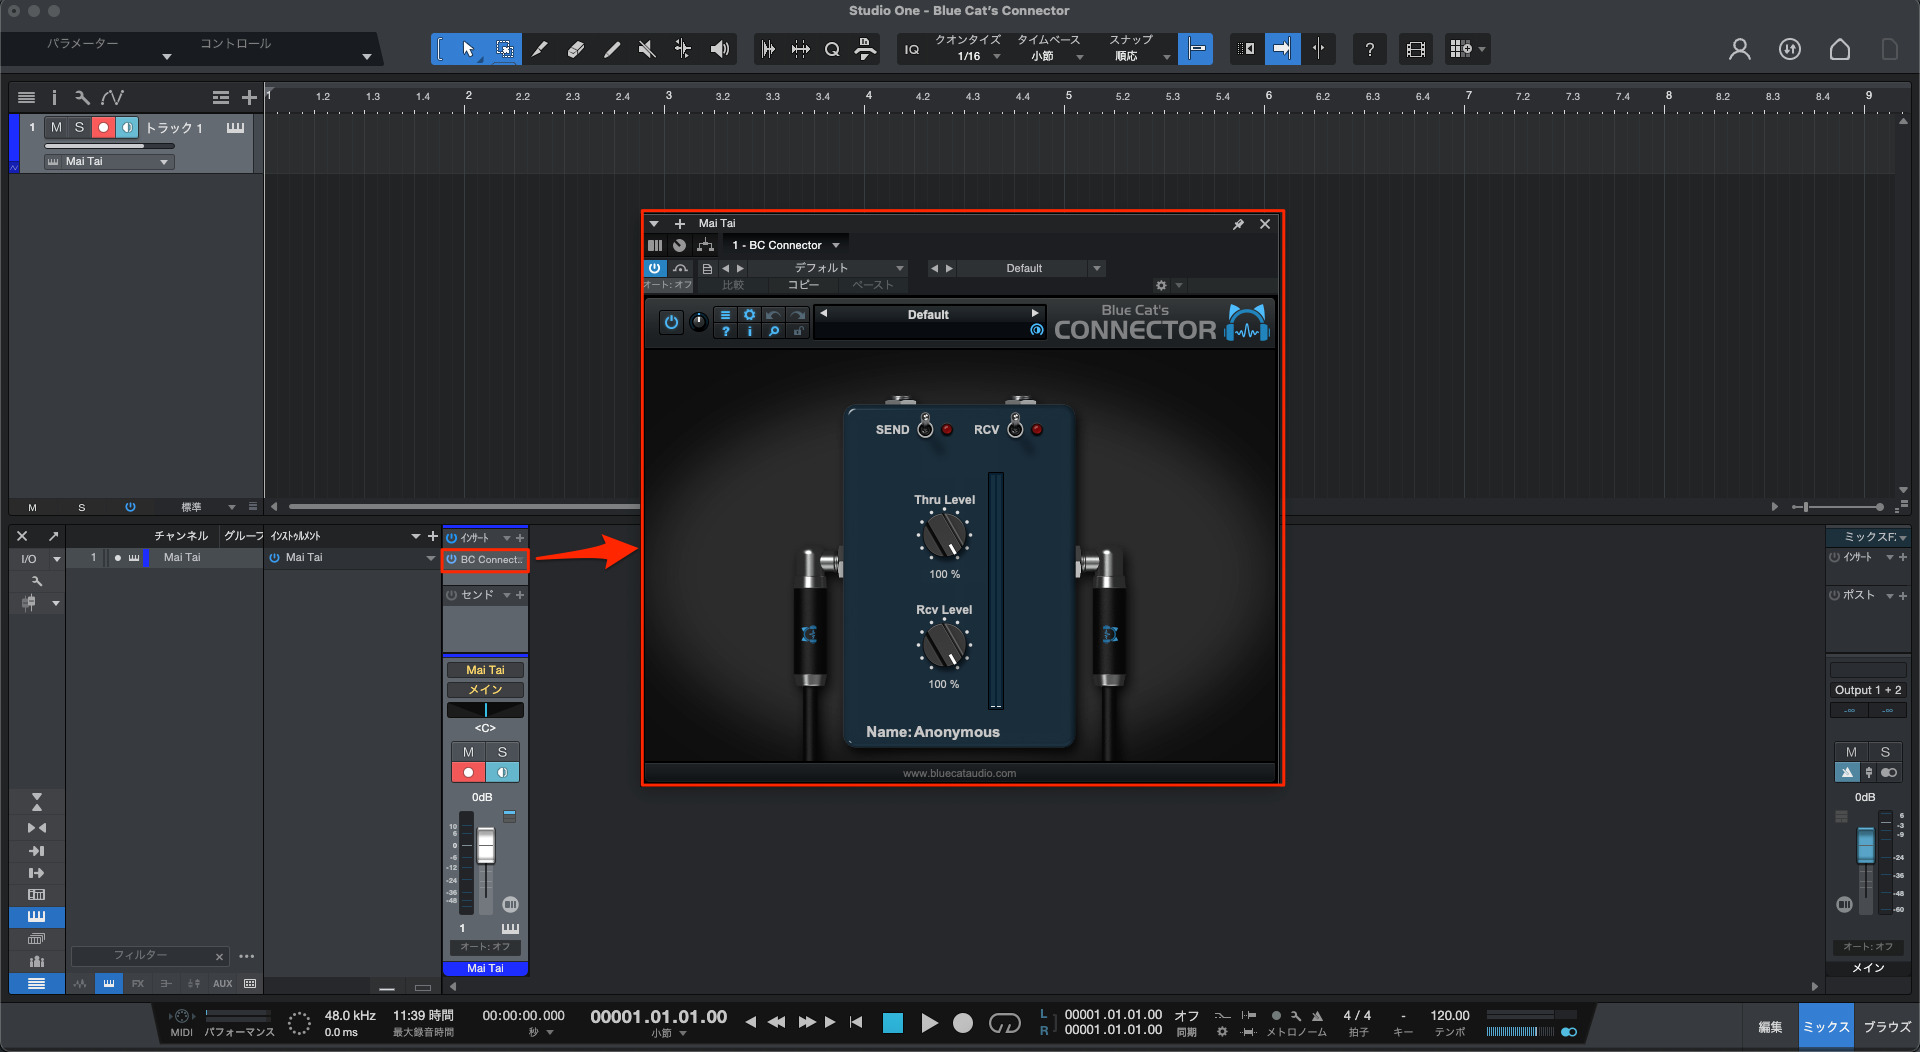Adjust the Thru Level knob
Screen dimensions: 1920x1052
pyautogui.click(x=944, y=535)
